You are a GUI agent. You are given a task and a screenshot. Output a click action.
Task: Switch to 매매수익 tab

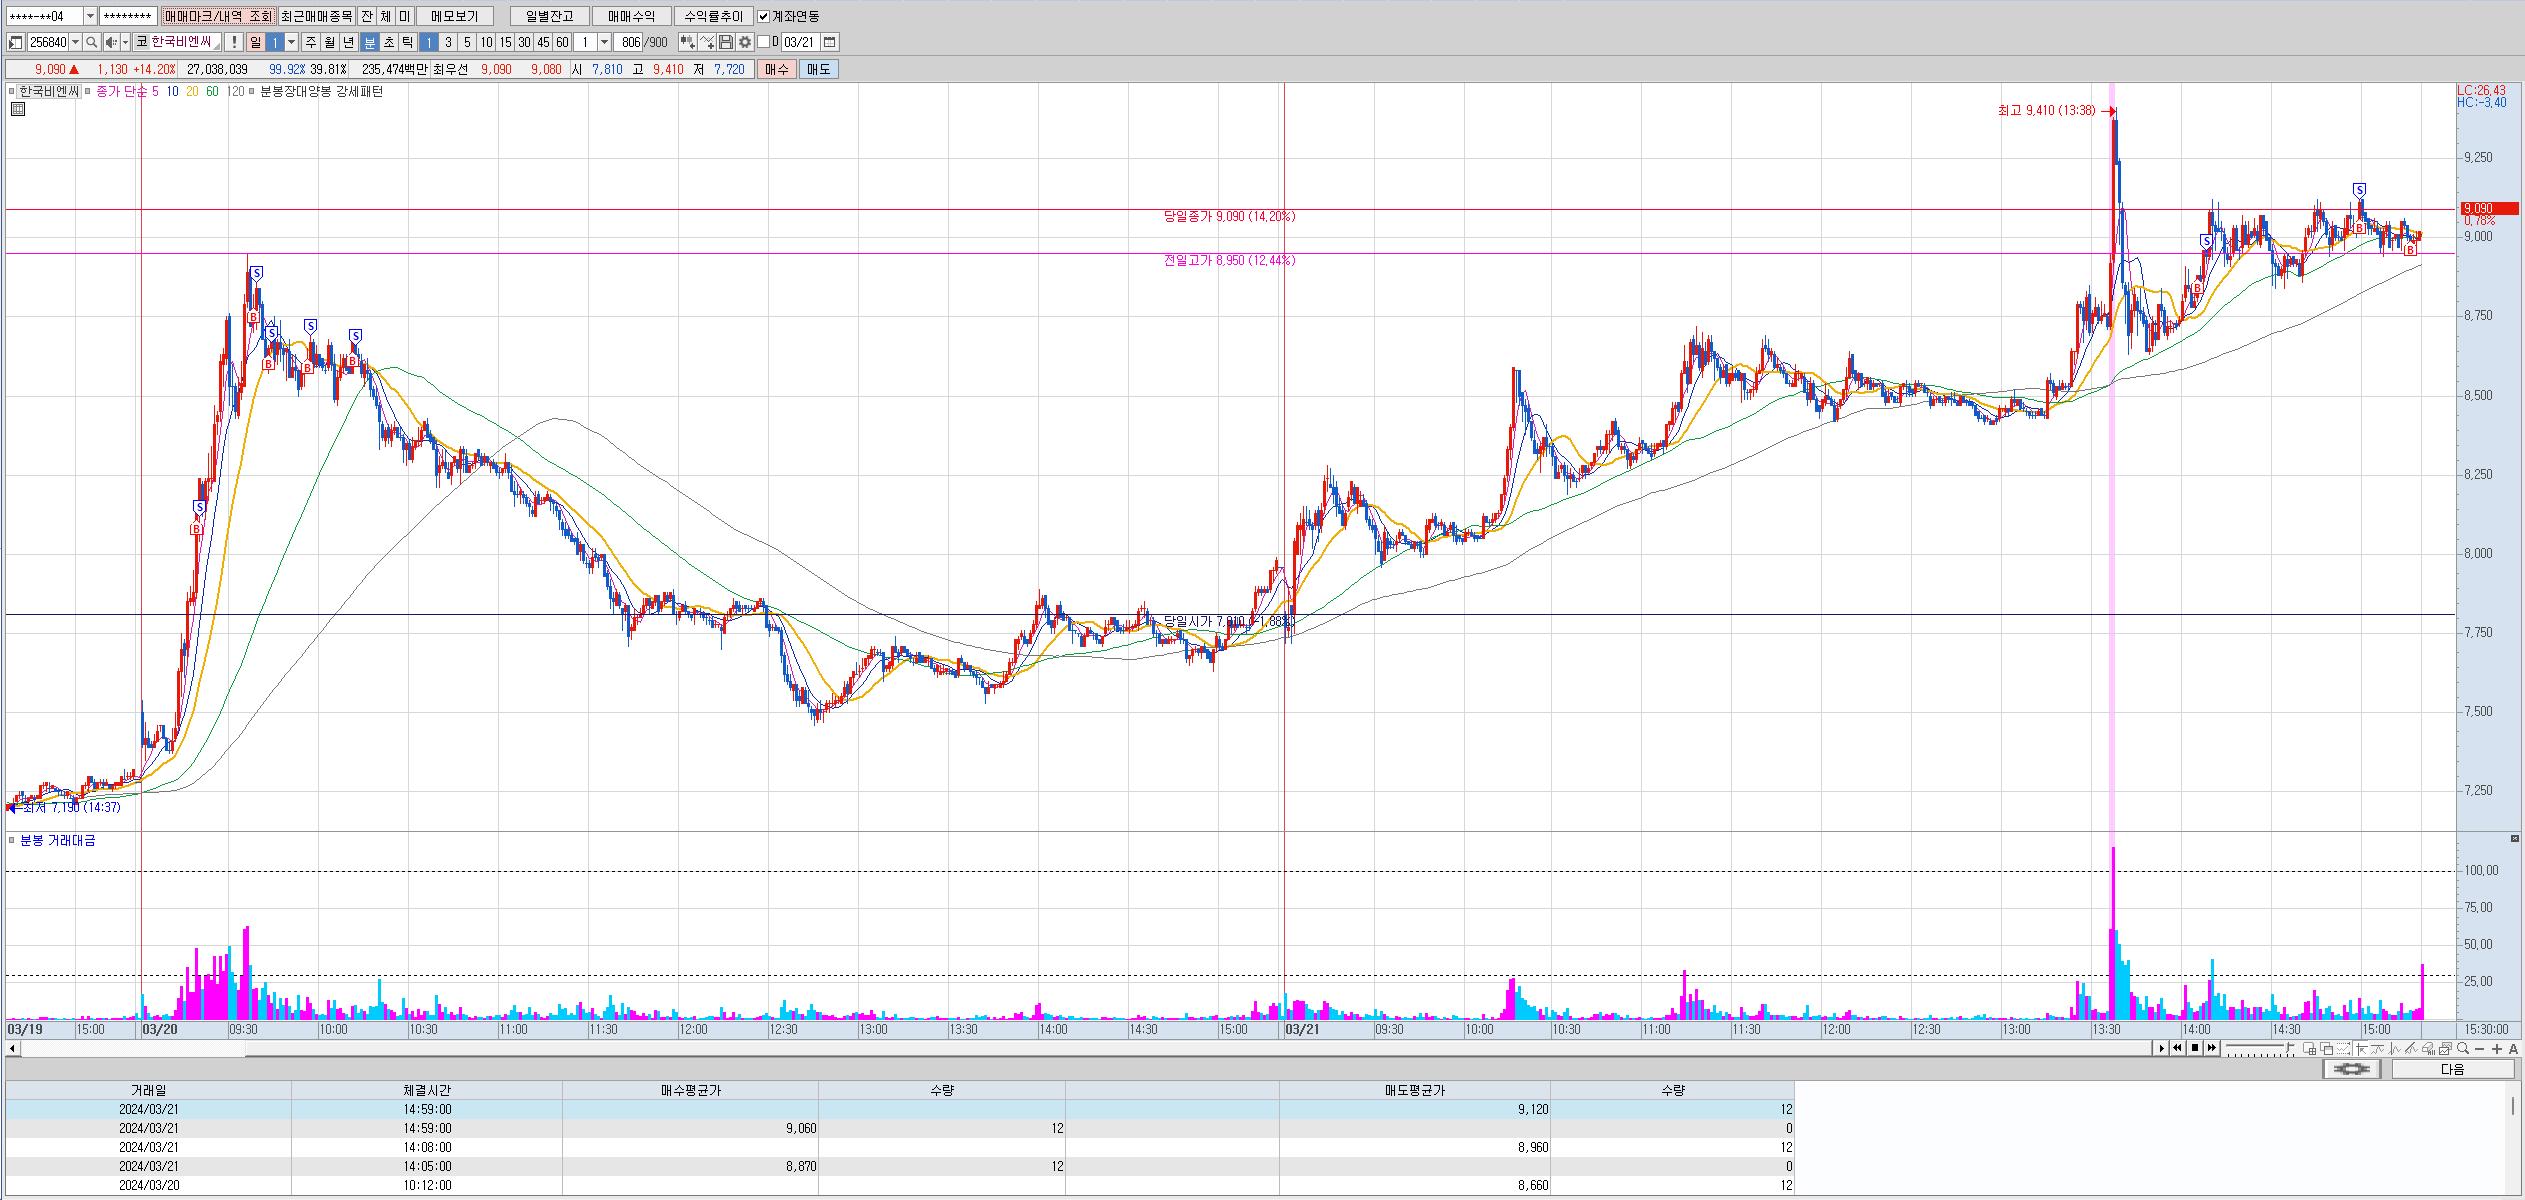[631, 16]
